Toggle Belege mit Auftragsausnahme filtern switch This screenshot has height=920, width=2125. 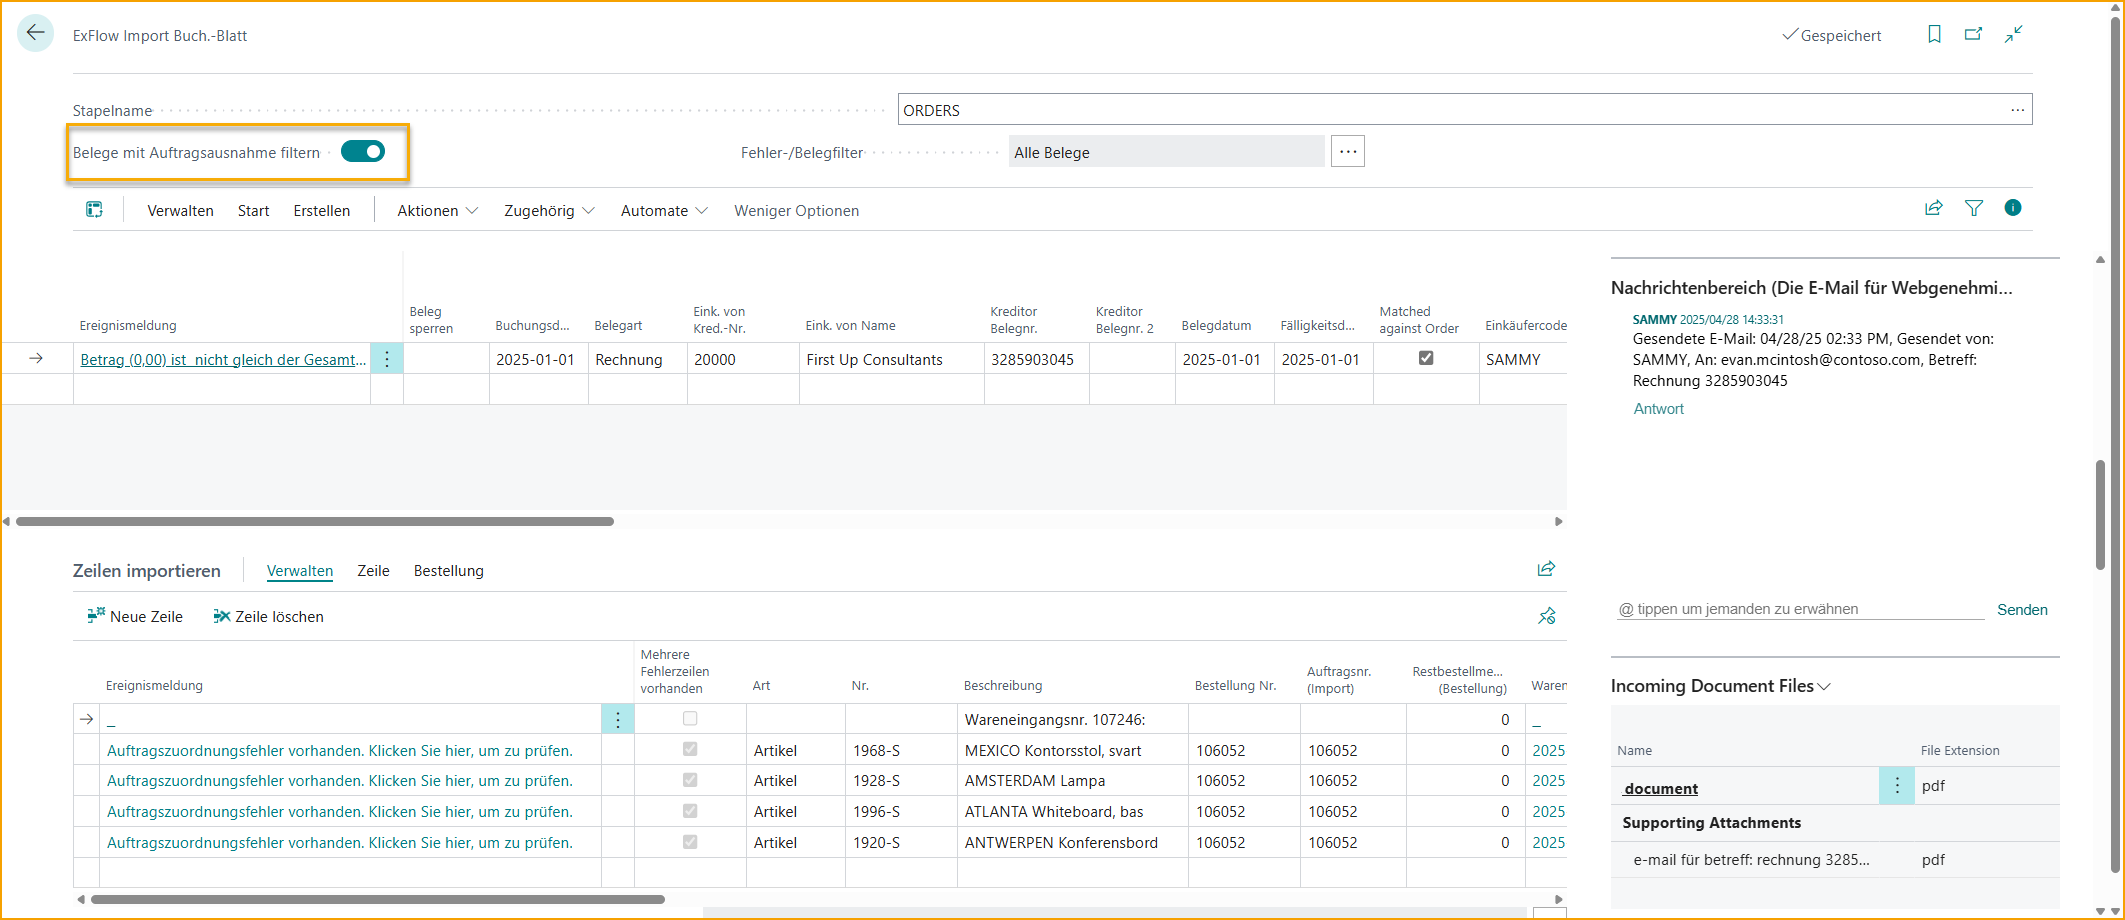(x=363, y=152)
